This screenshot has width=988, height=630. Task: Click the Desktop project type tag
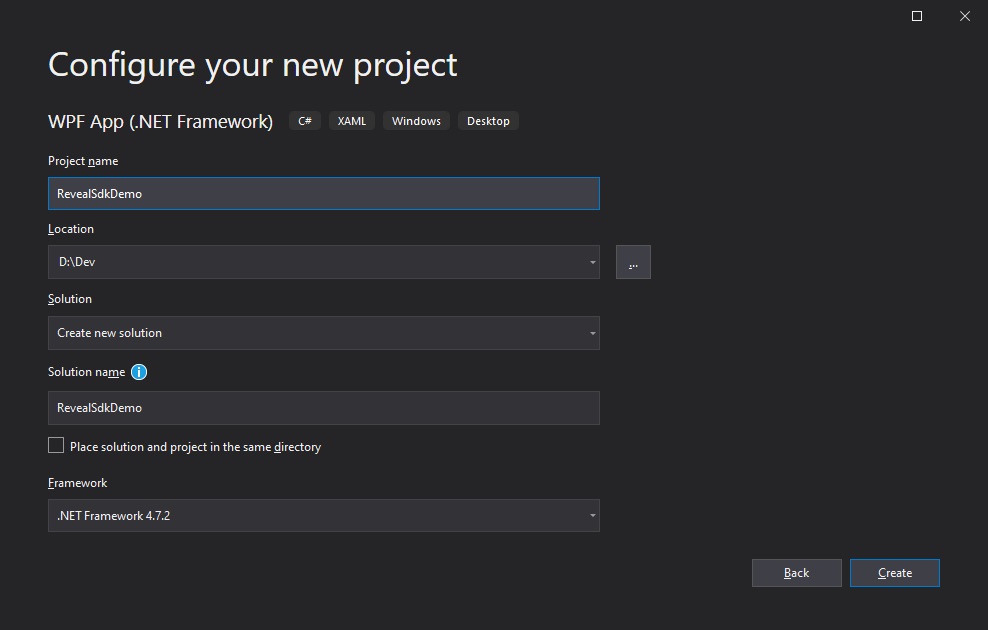pos(488,121)
